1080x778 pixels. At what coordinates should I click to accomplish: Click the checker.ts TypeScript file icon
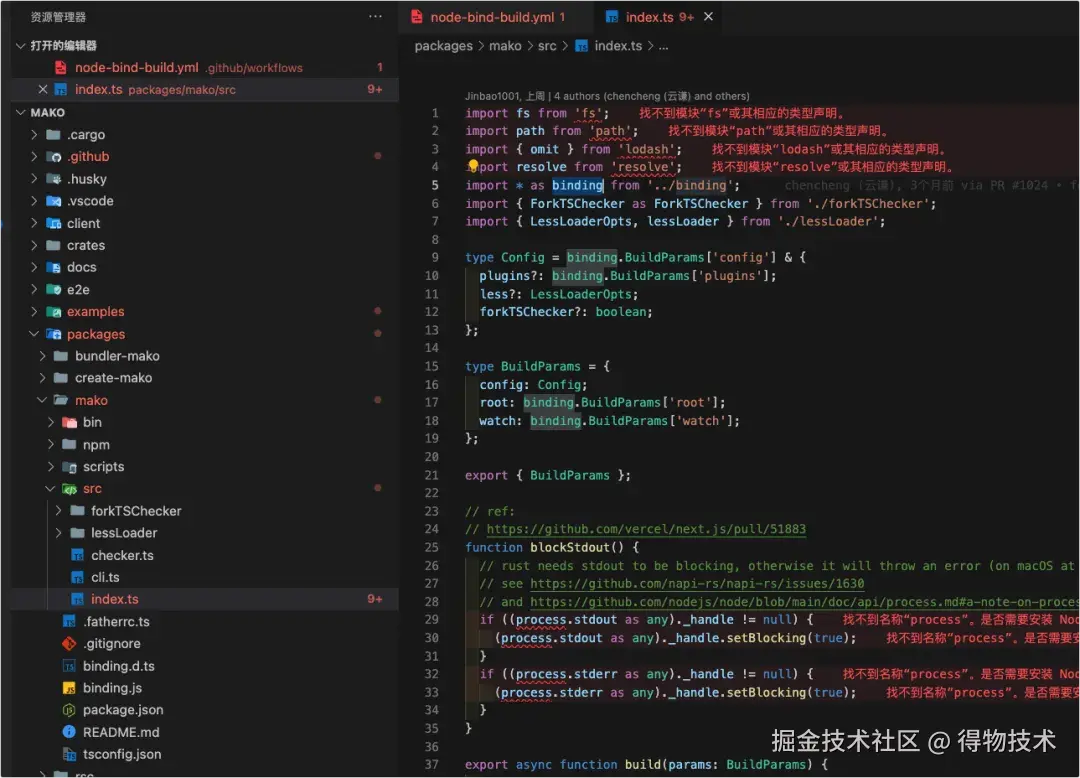click(77, 555)
